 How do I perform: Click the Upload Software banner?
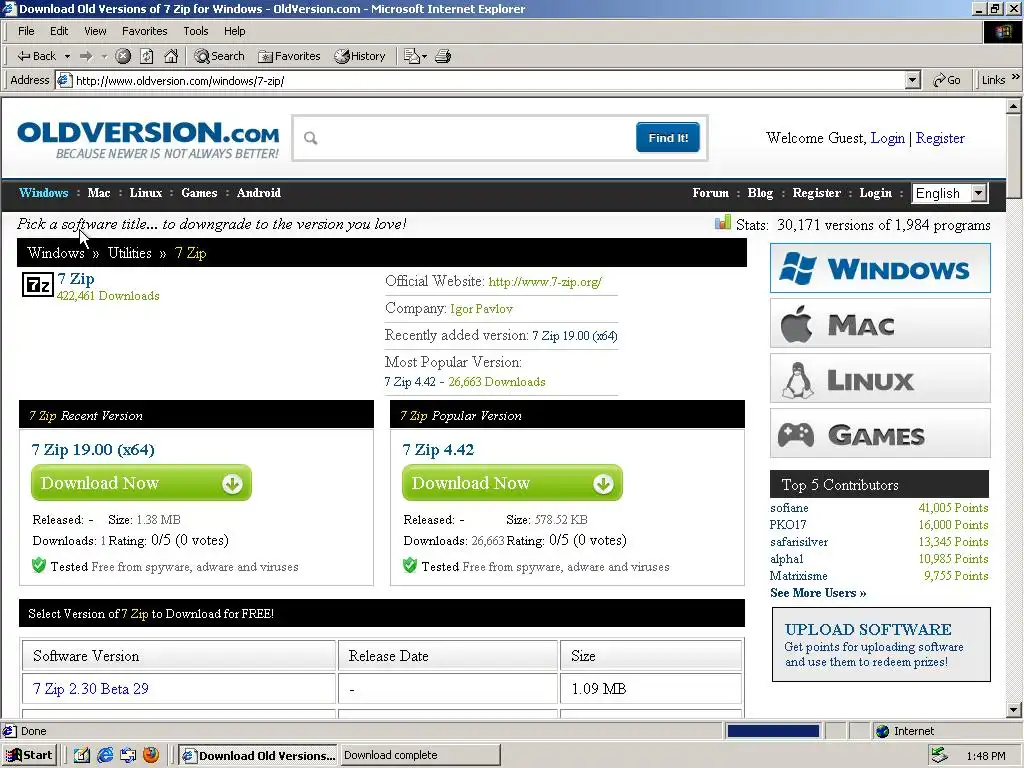[881, 645]
